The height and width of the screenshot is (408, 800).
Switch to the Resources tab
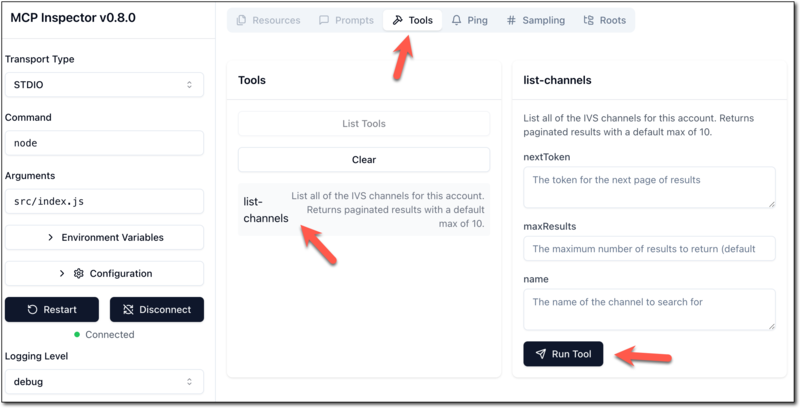click(267, 20)
